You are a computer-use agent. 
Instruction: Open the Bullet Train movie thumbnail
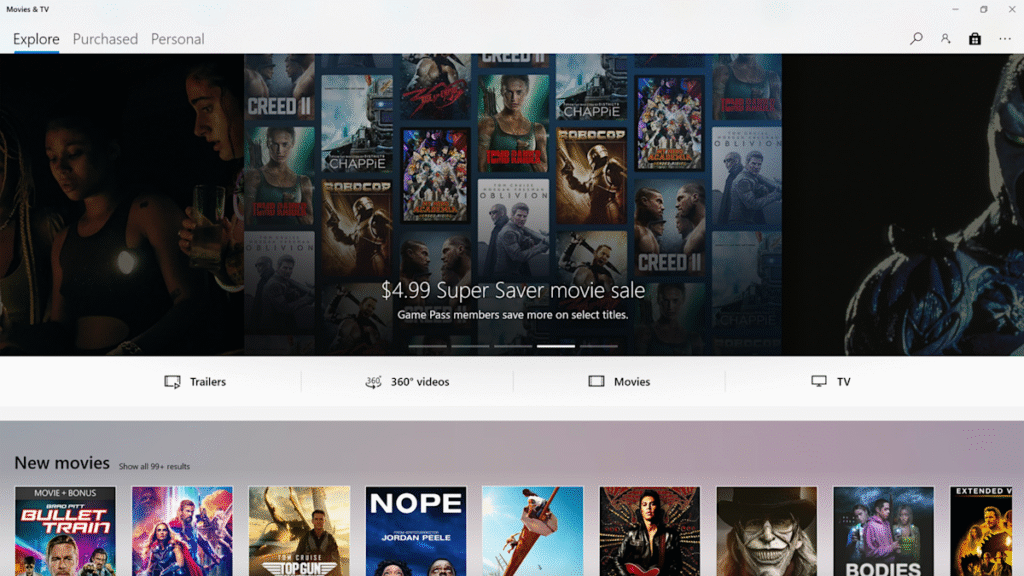coord(64,530)
